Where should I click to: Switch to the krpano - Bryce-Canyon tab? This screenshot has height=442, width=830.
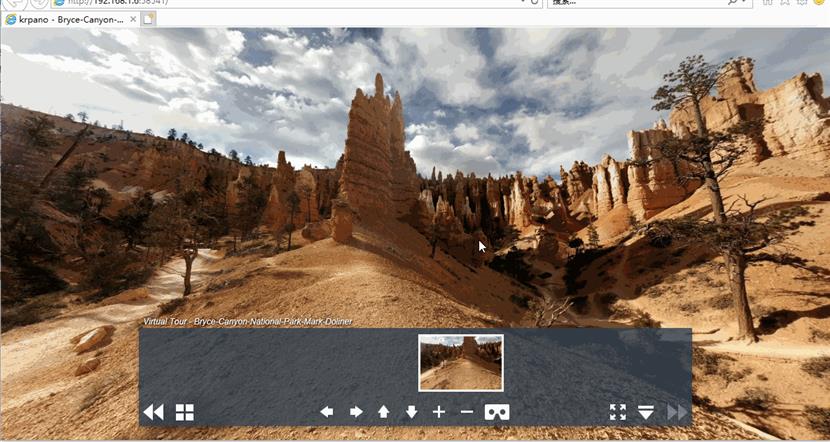coord(70,19)
